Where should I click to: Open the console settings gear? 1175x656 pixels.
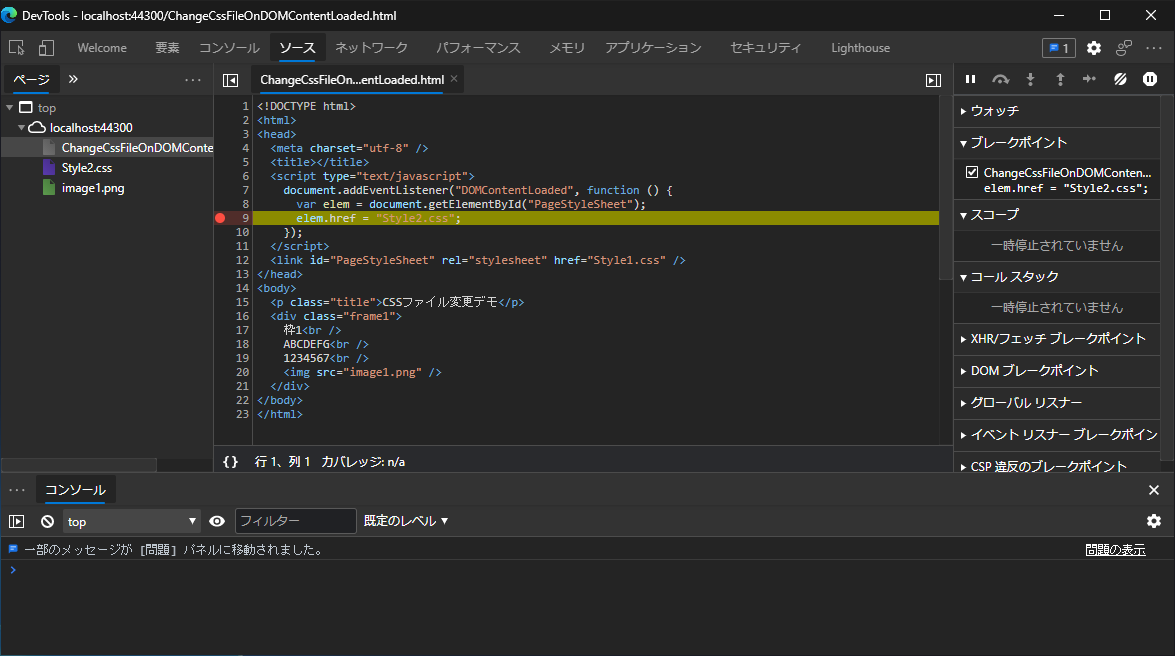coord(1153,521)
